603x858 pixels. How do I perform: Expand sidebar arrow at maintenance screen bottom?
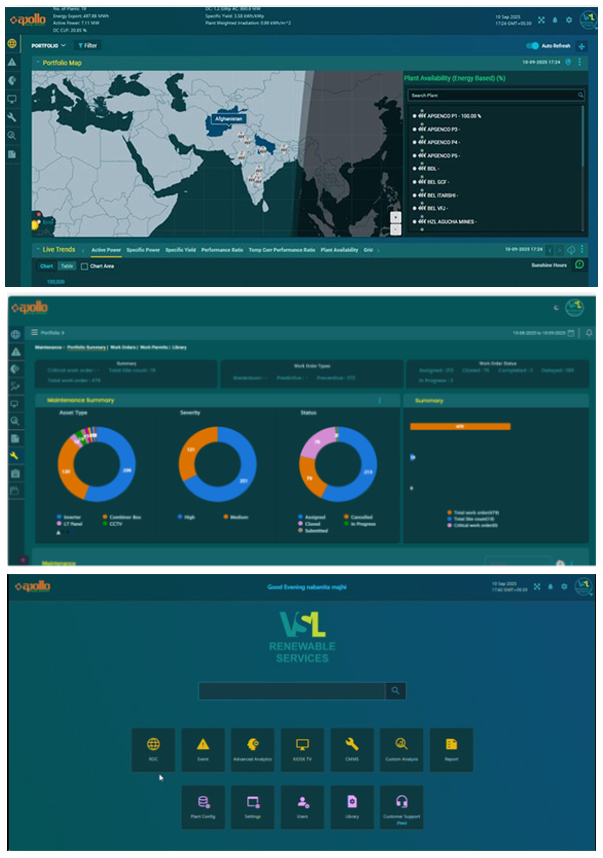click(x=23, y=560)
